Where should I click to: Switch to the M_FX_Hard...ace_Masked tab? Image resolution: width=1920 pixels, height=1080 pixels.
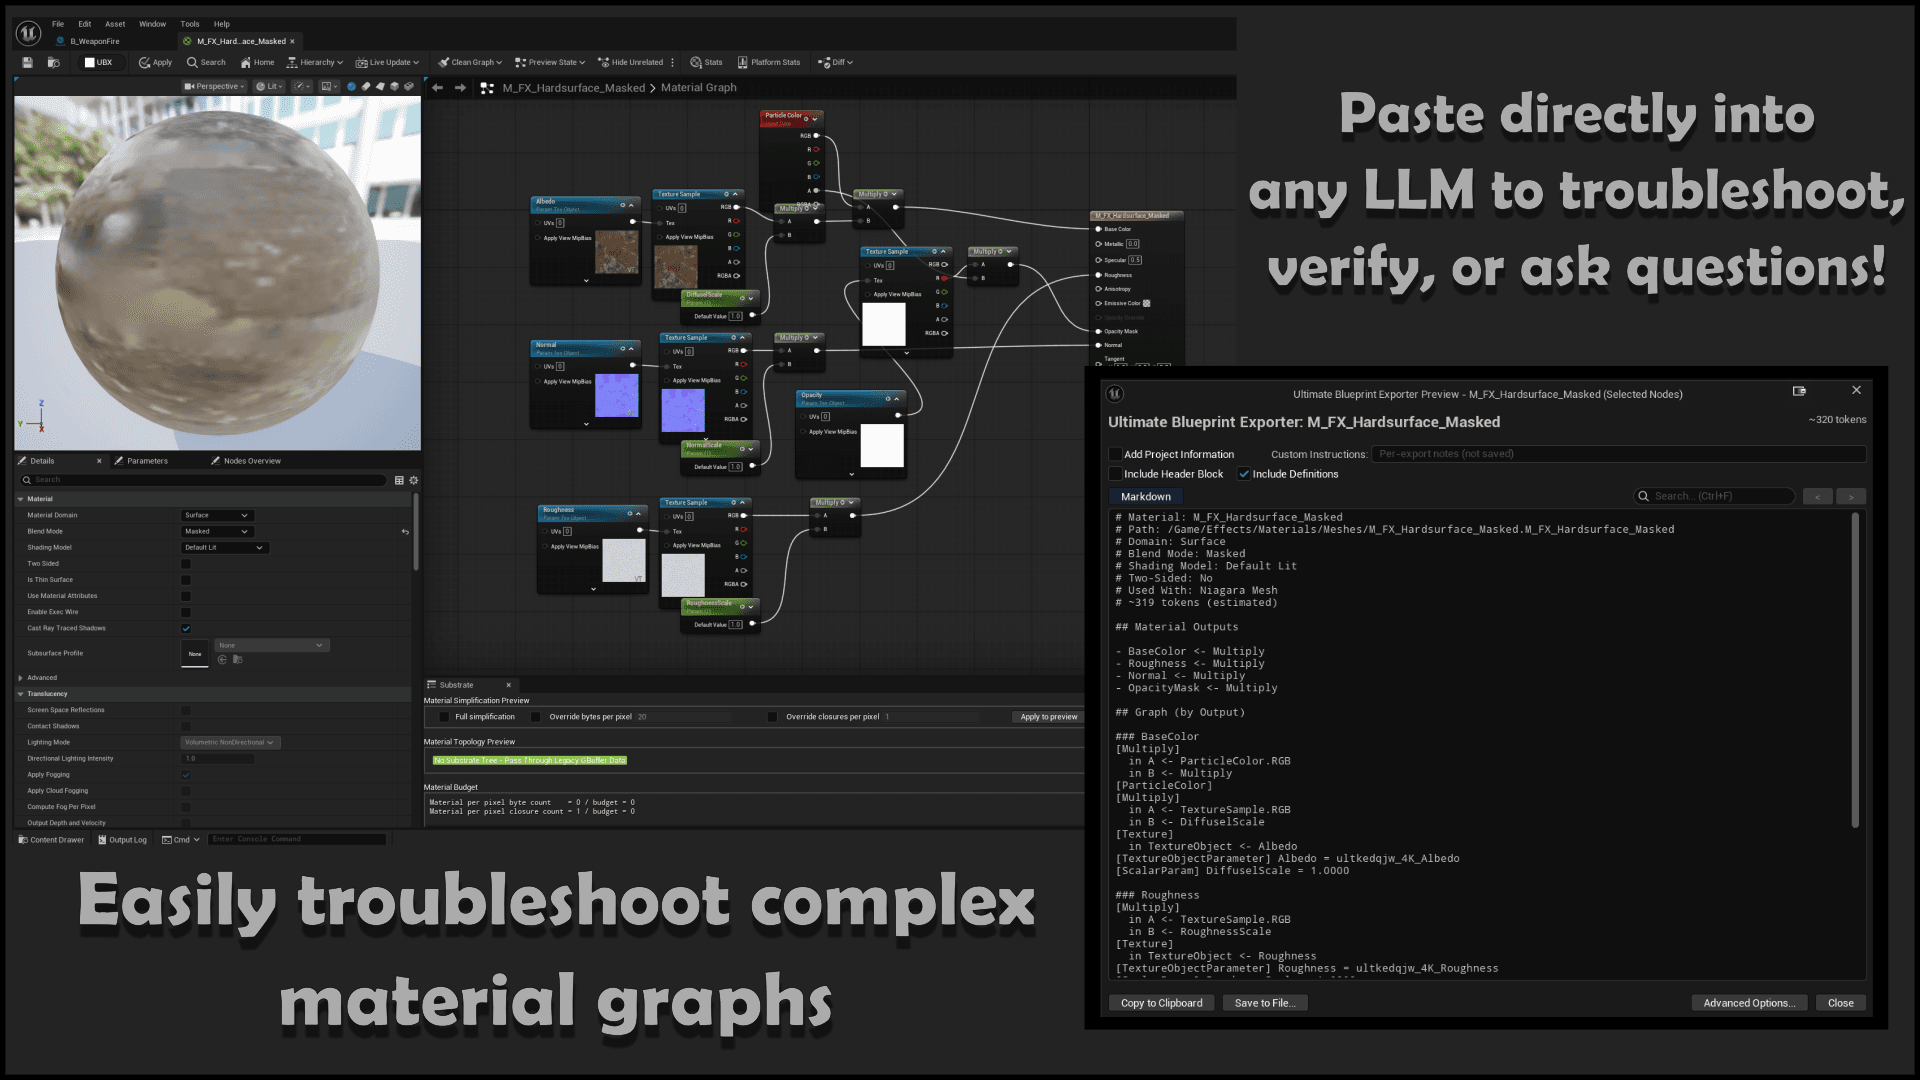pos(238,41)
